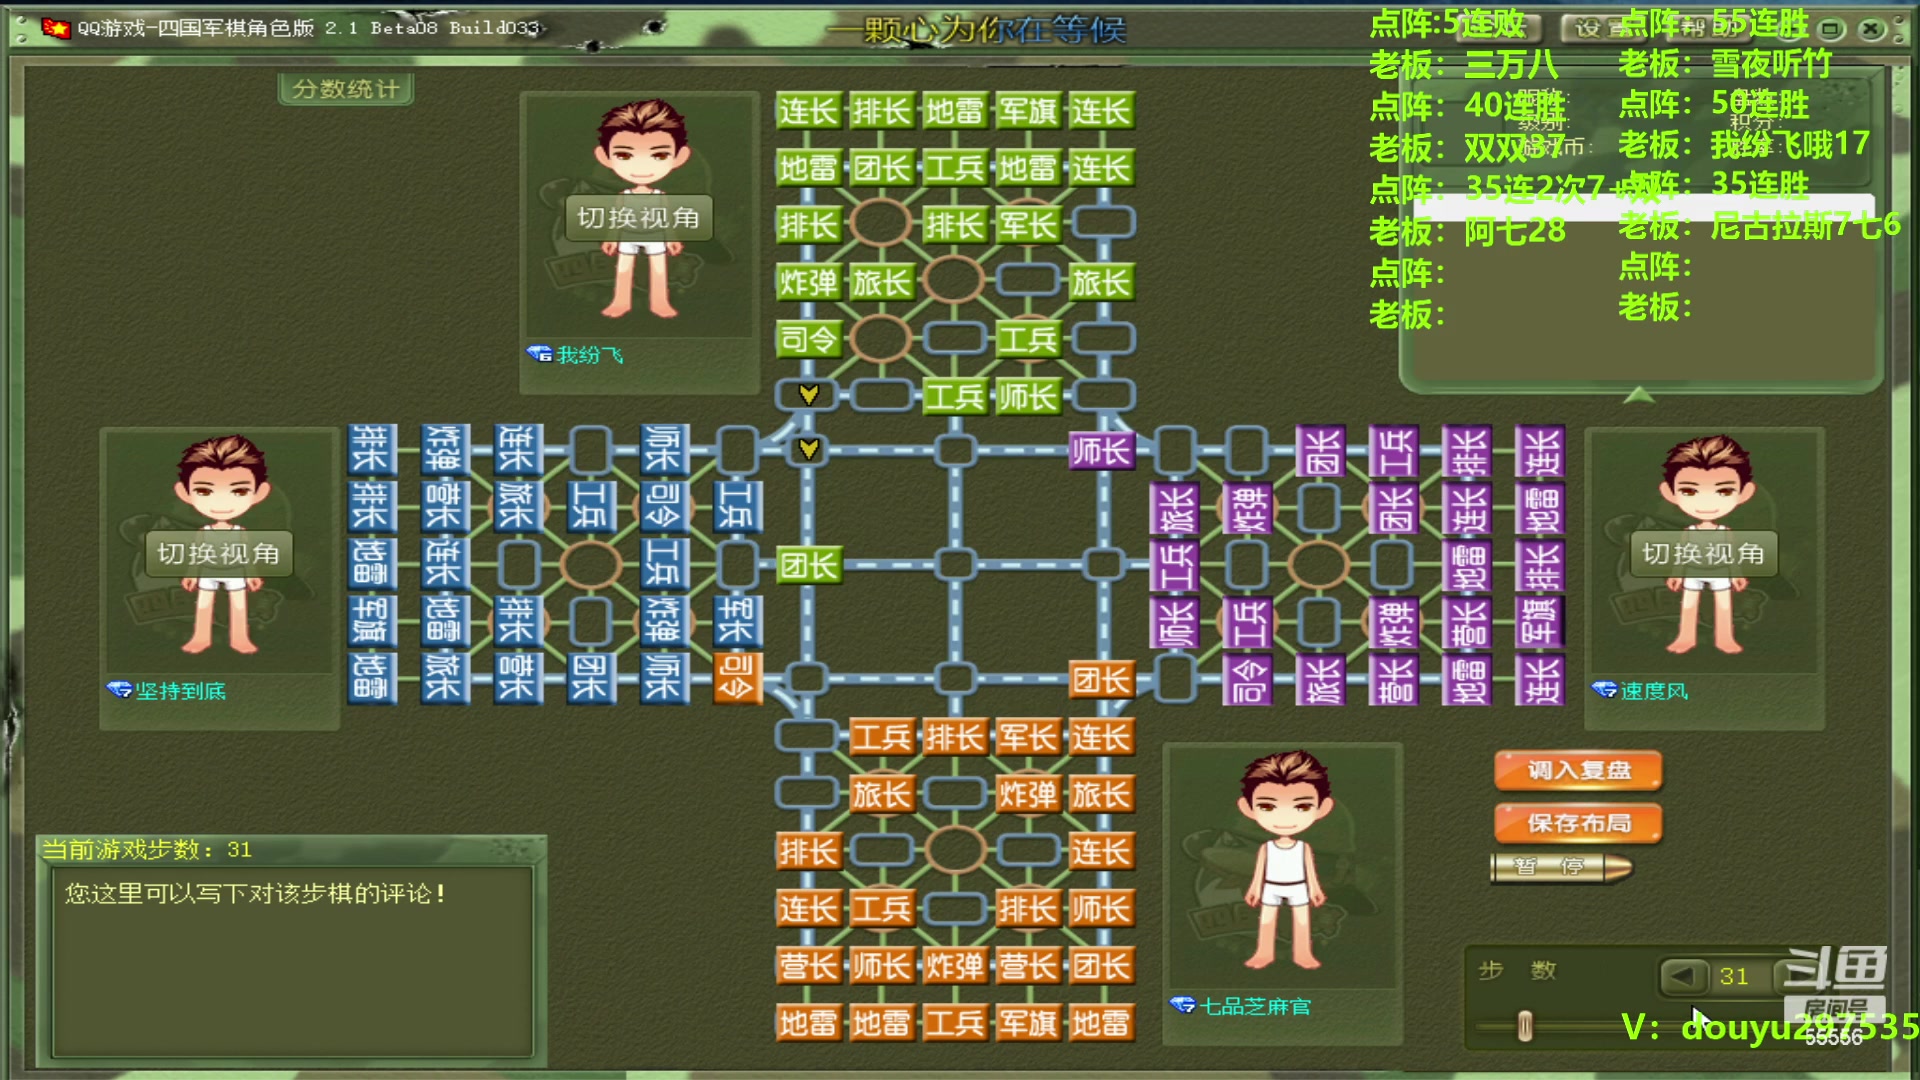Select the green 团长 on the center board
Screen dimensions: 1920x1080
tap(808, 565)
